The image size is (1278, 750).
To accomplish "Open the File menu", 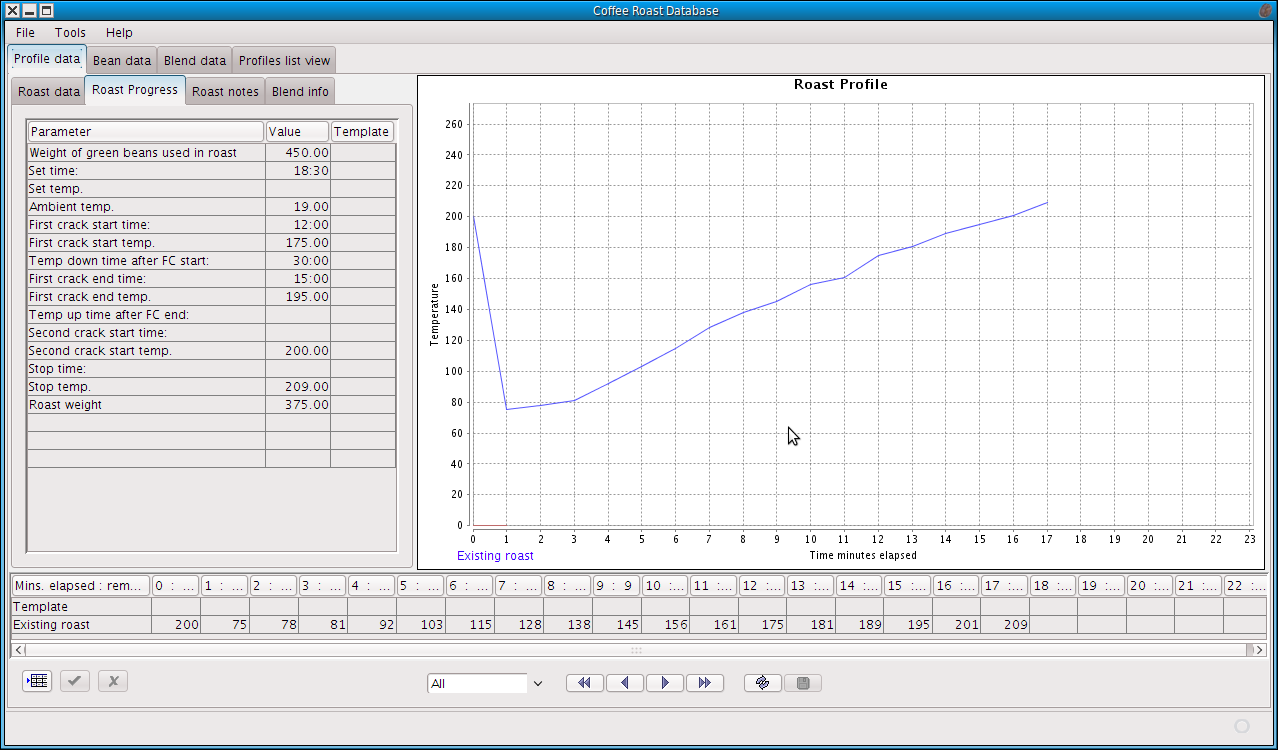I will 25,33.
